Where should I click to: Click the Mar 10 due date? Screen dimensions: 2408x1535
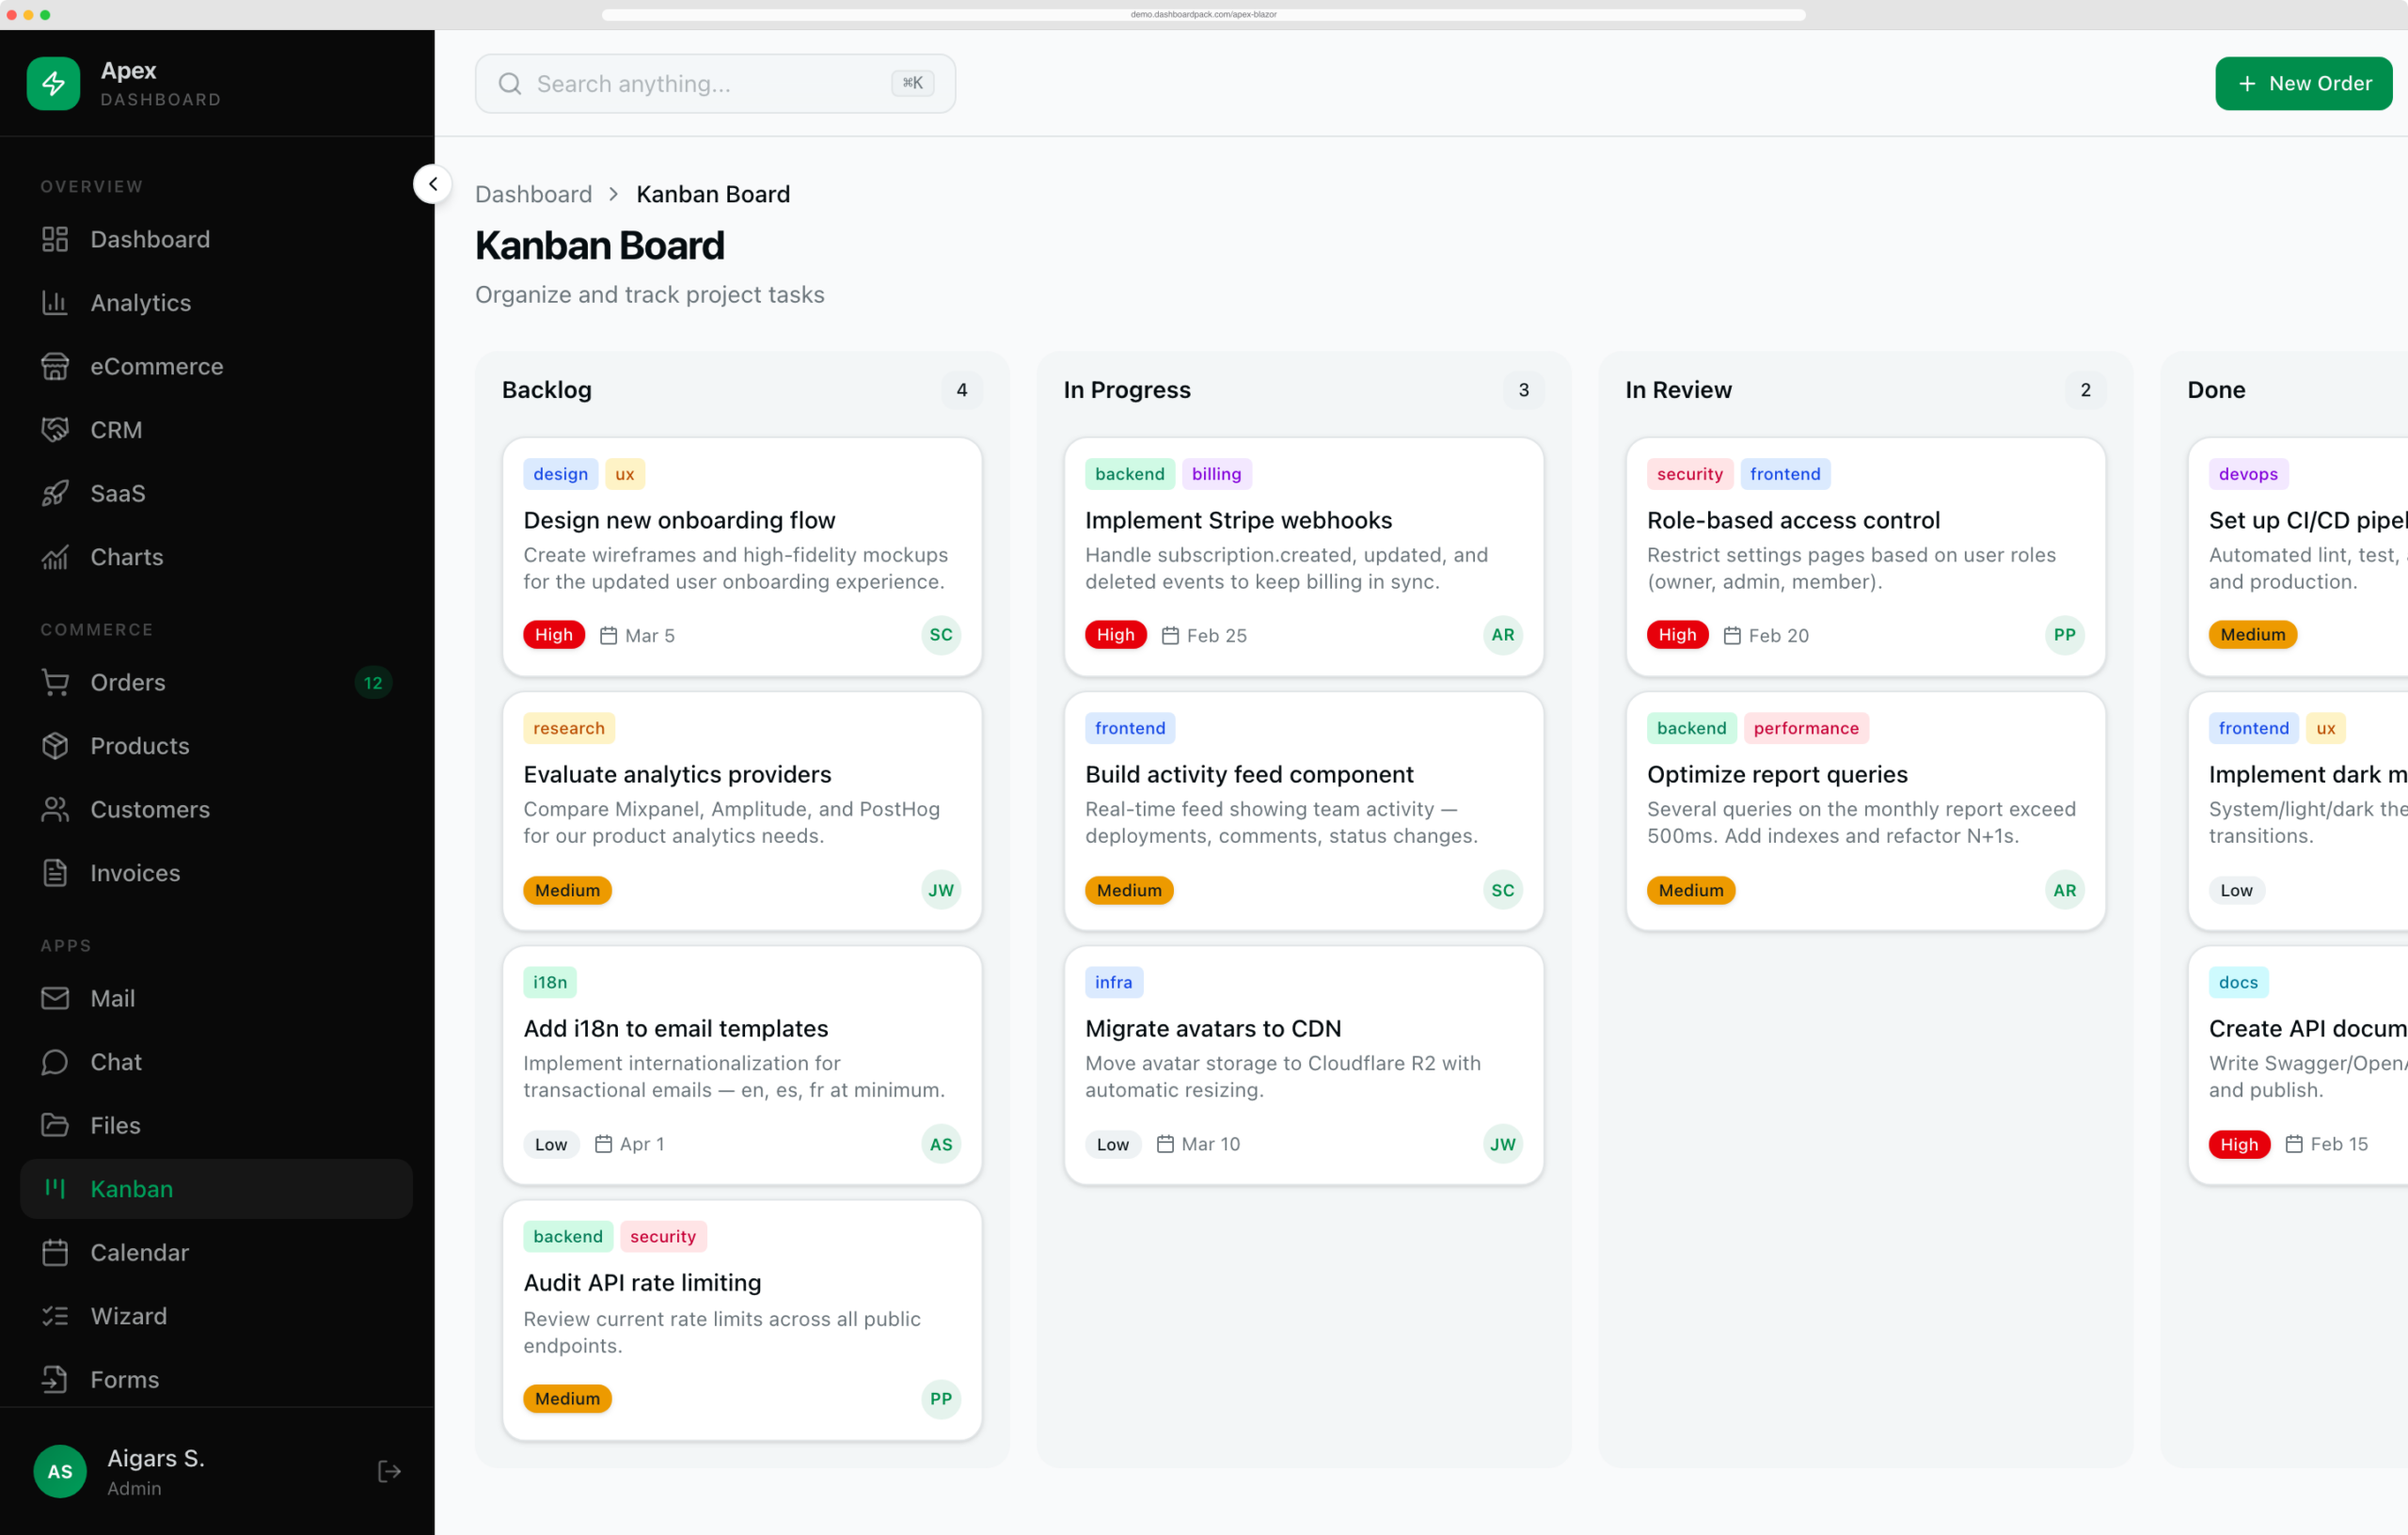coord(1198,1144)
